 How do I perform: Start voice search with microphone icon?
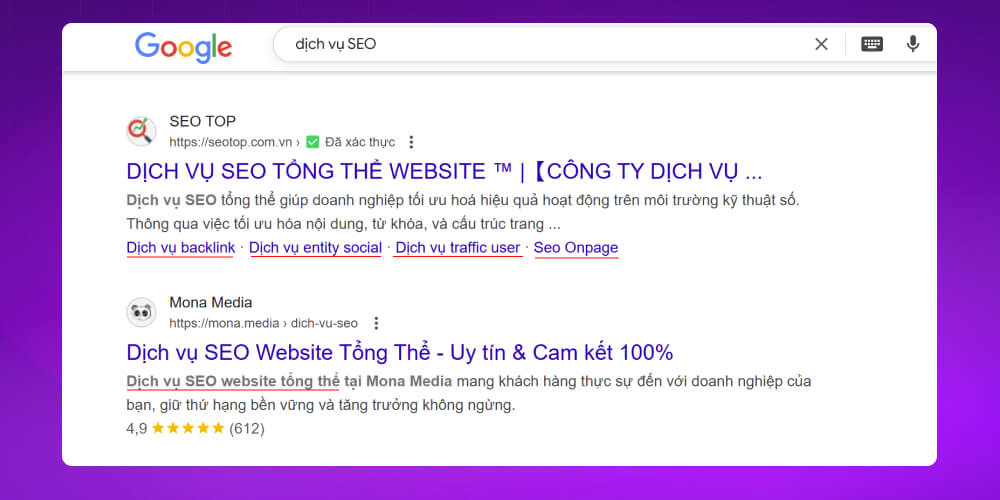(x=913, y=44)
